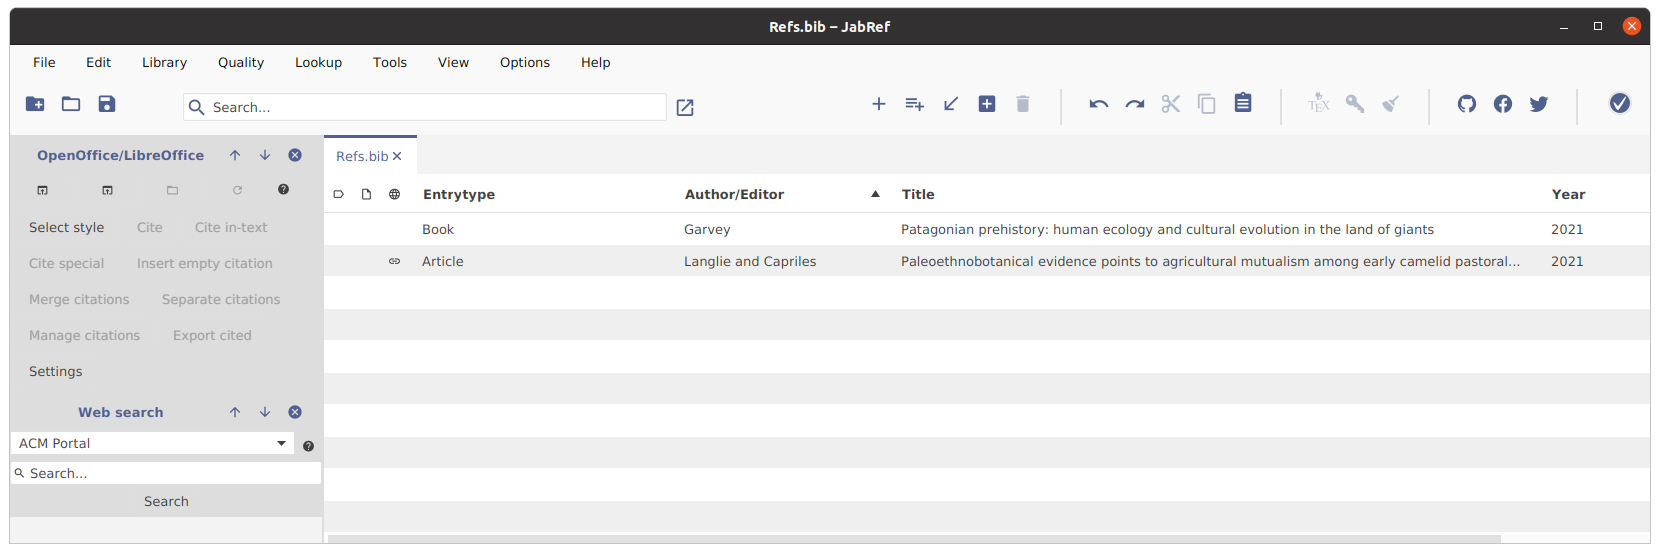The width and height of the screenshot is (1660, 553).
Task: Add entry from selected type list icon
Action: click(915, 104)
